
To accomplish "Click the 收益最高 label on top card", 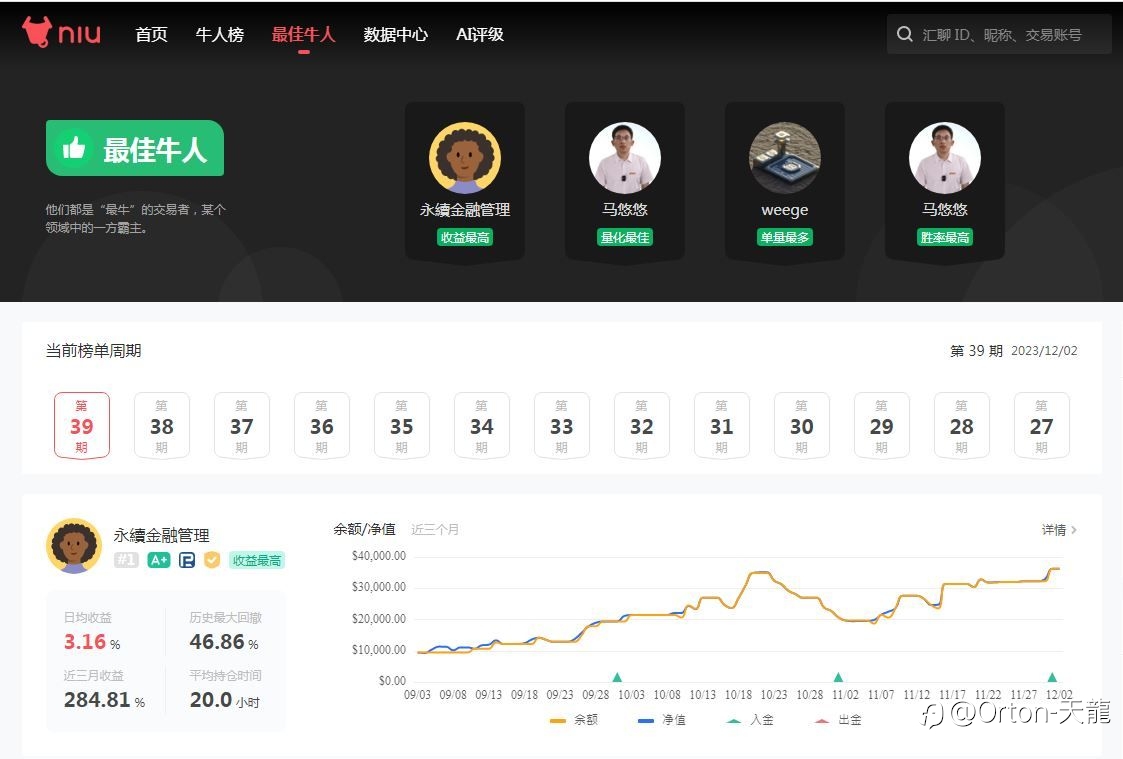I will pyautogui.click(x=465, y=237).
